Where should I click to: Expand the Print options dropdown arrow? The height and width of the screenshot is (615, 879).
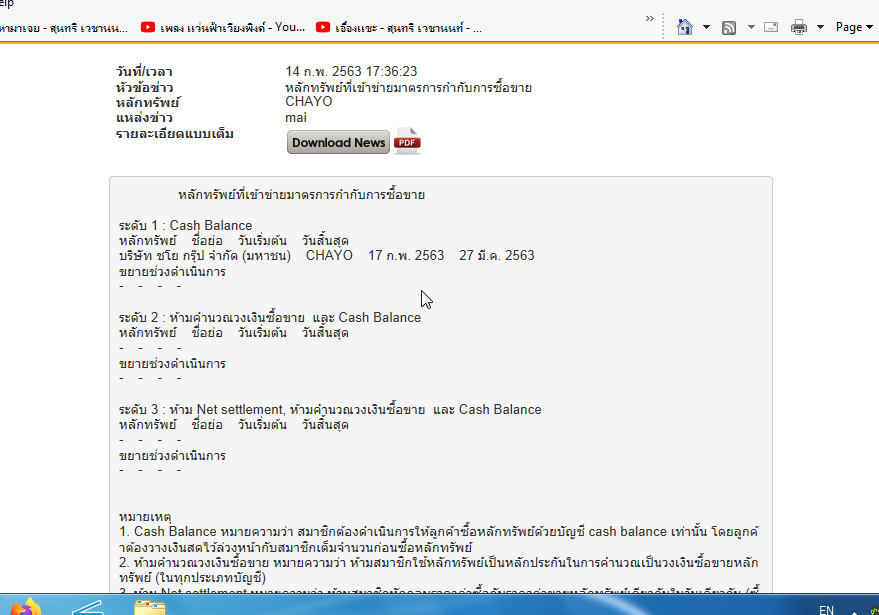820,27
